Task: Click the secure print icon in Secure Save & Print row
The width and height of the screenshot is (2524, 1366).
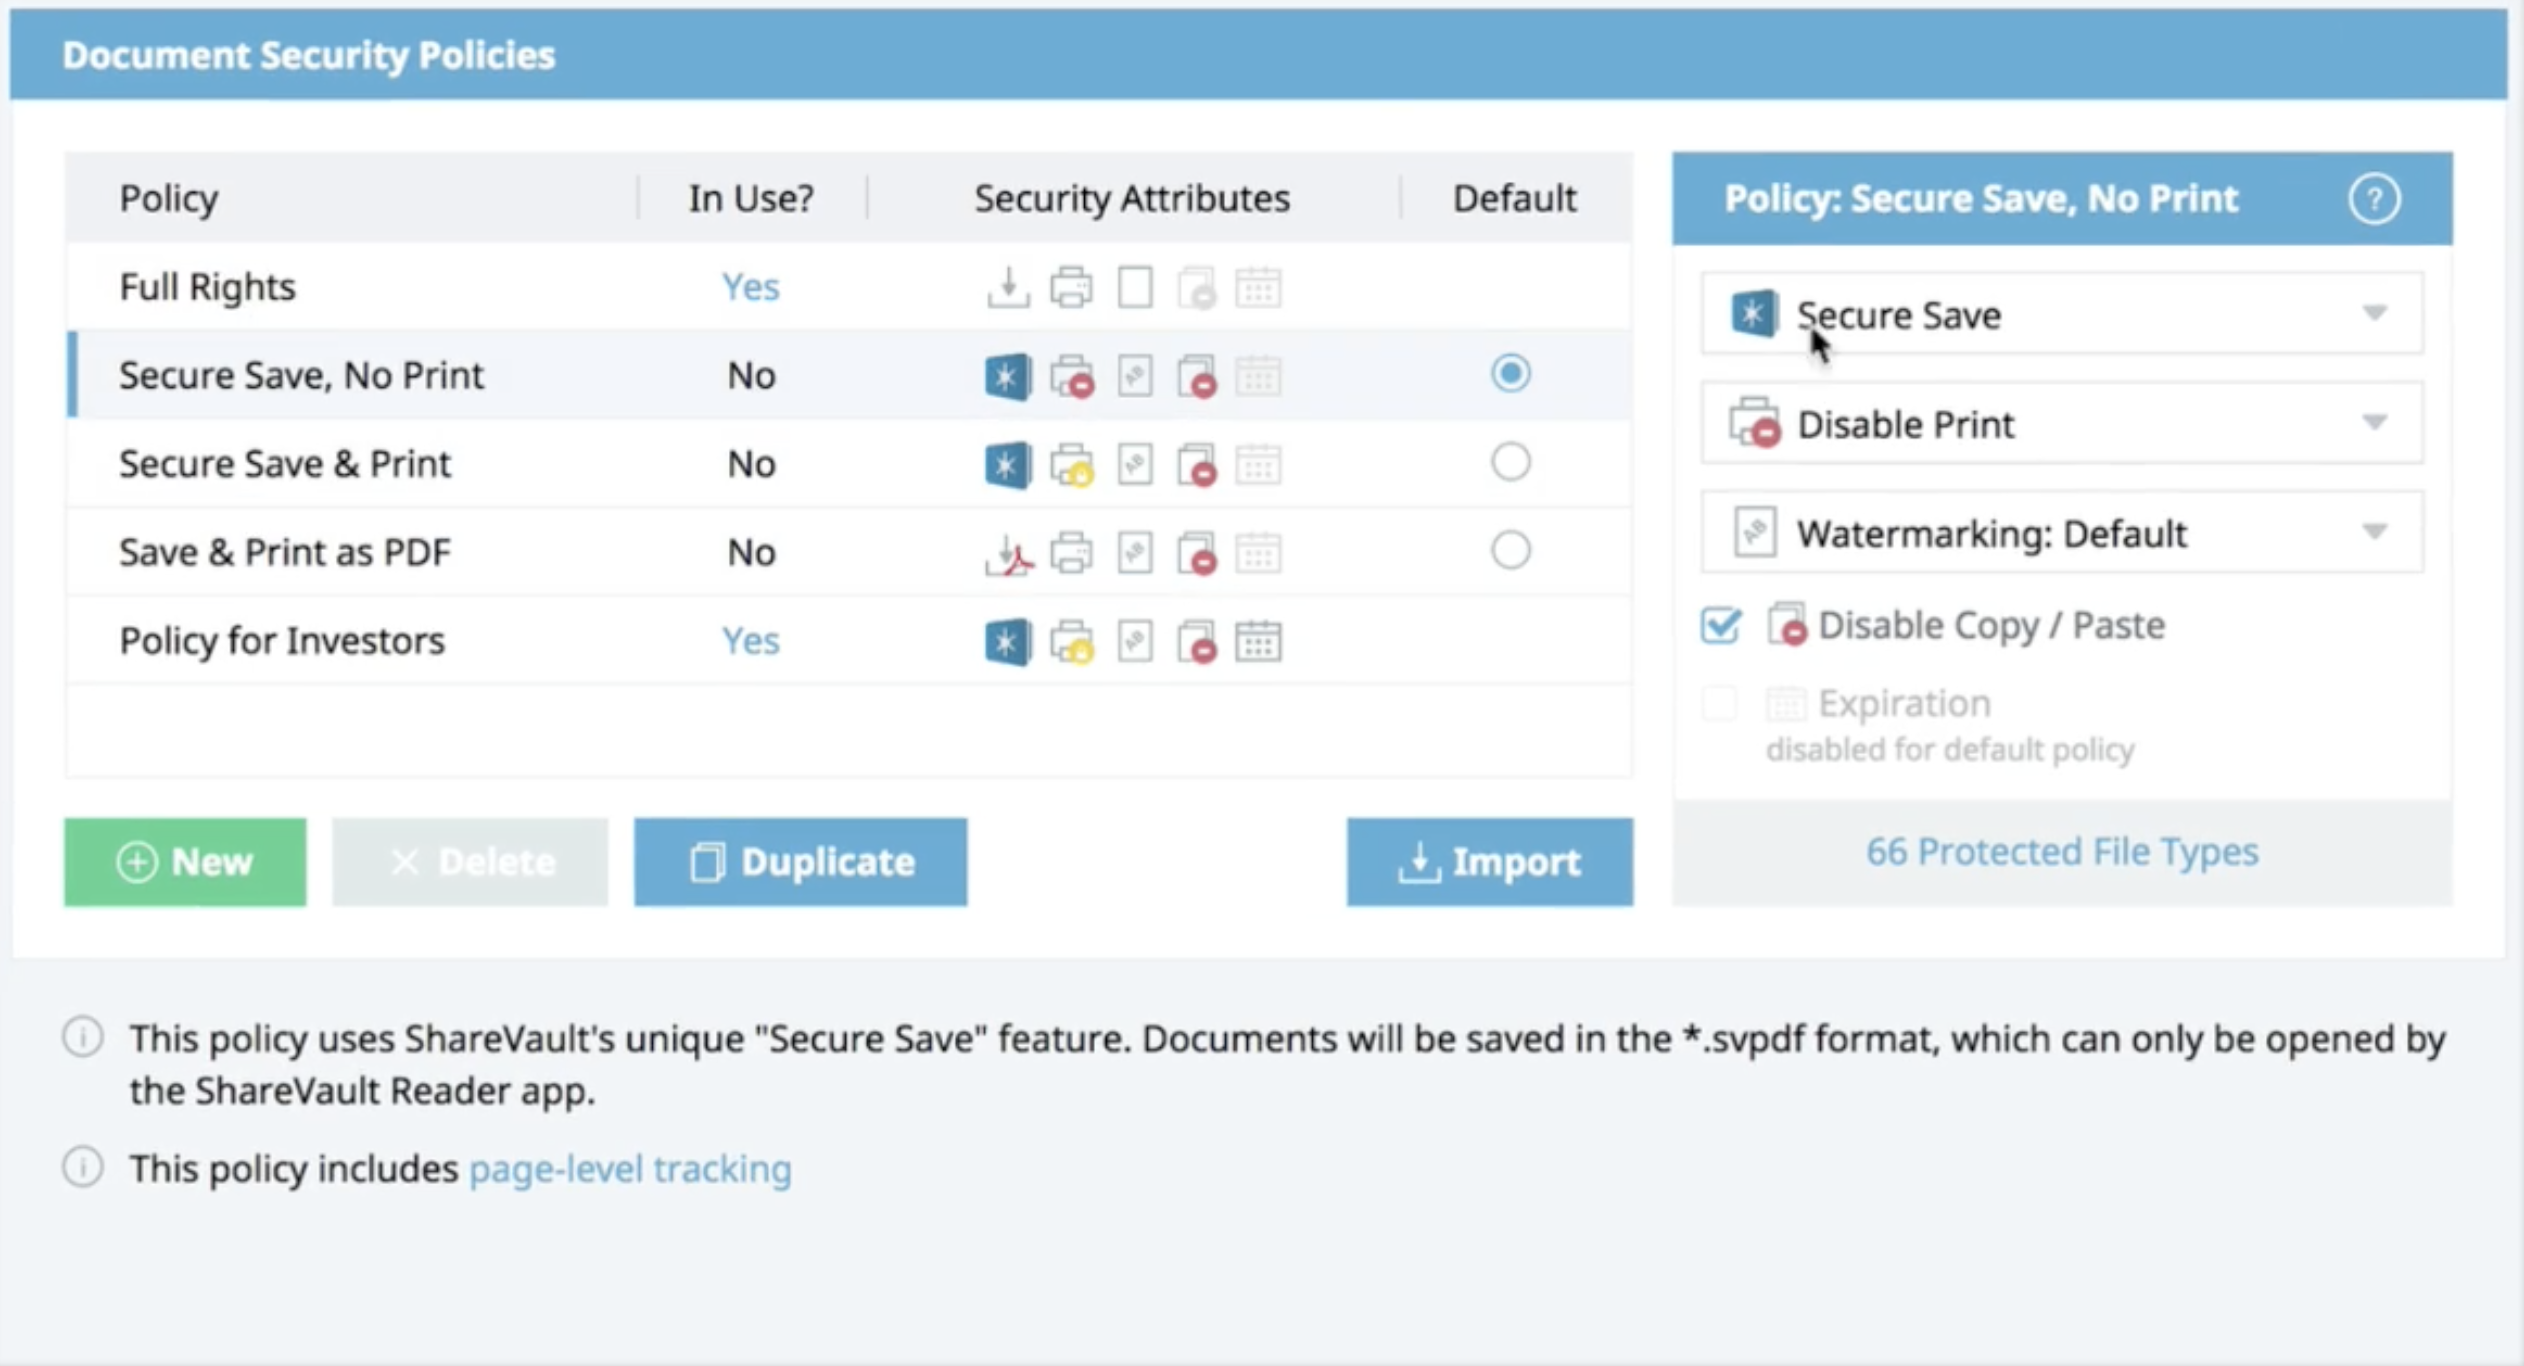Action: [1071, 464]
